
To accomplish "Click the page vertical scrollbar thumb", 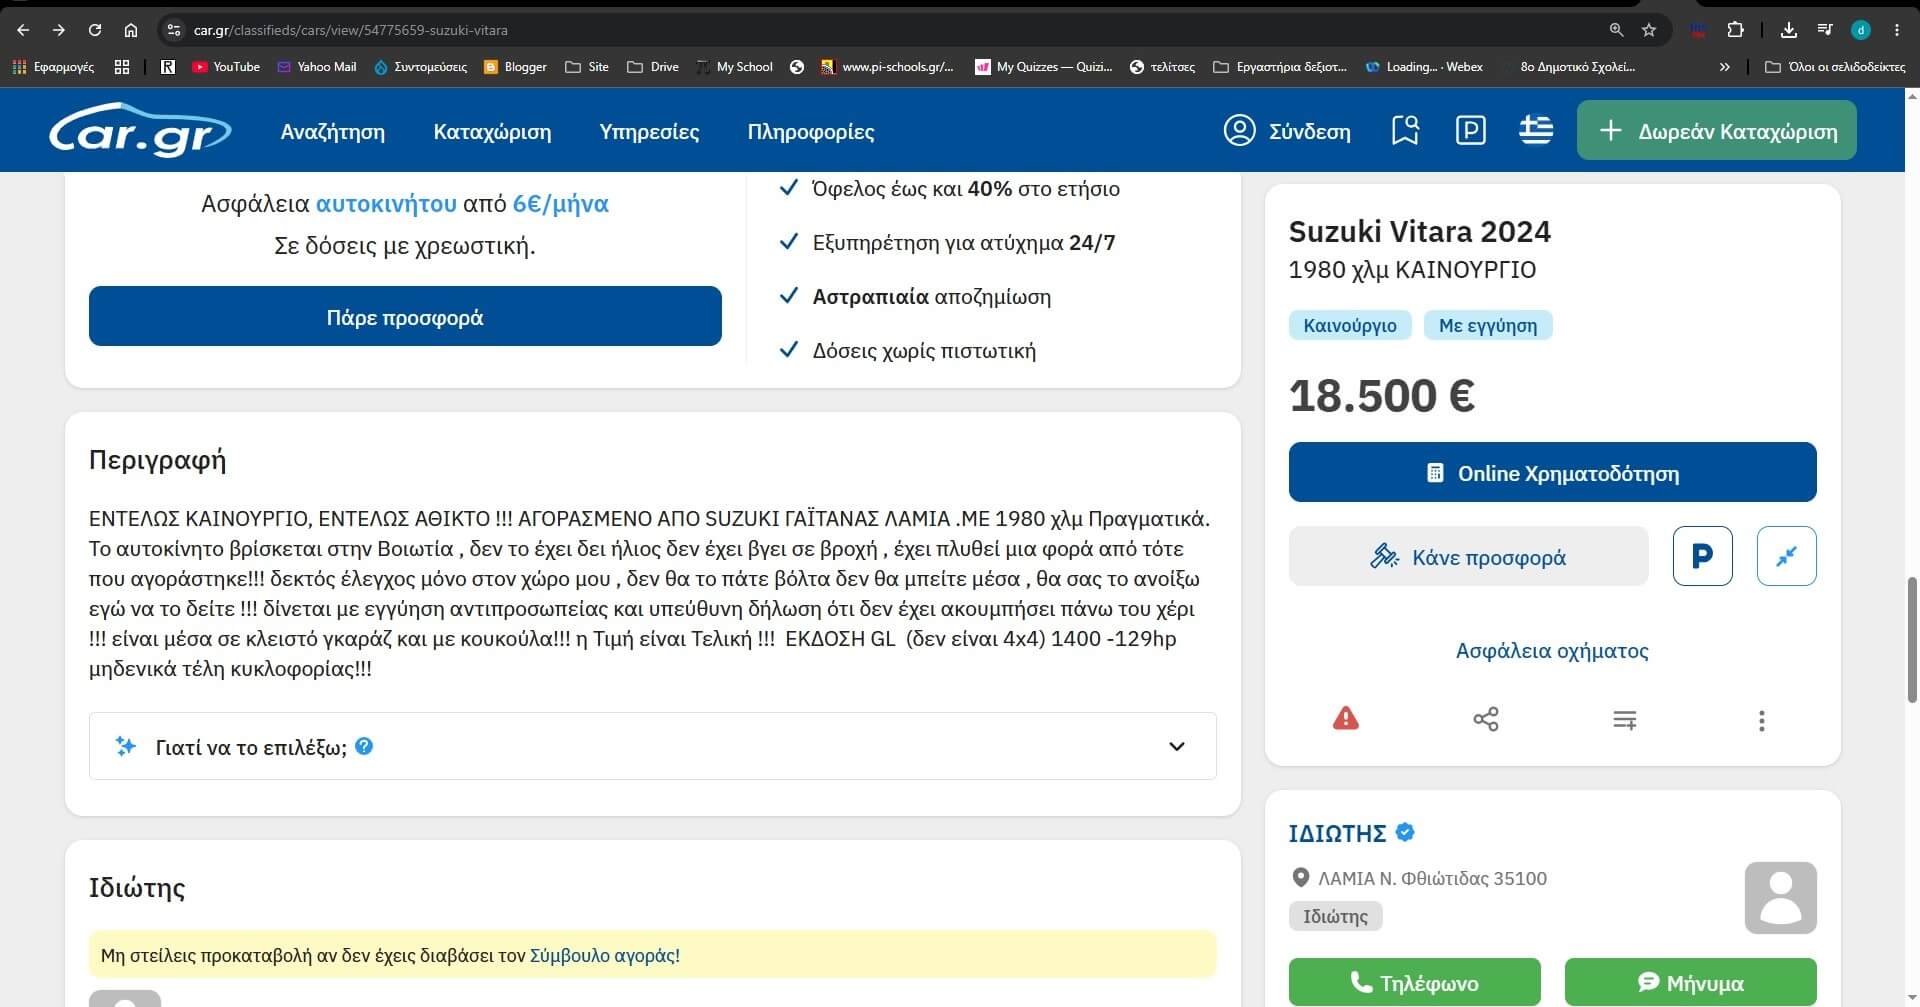I will pos(1913,640).
